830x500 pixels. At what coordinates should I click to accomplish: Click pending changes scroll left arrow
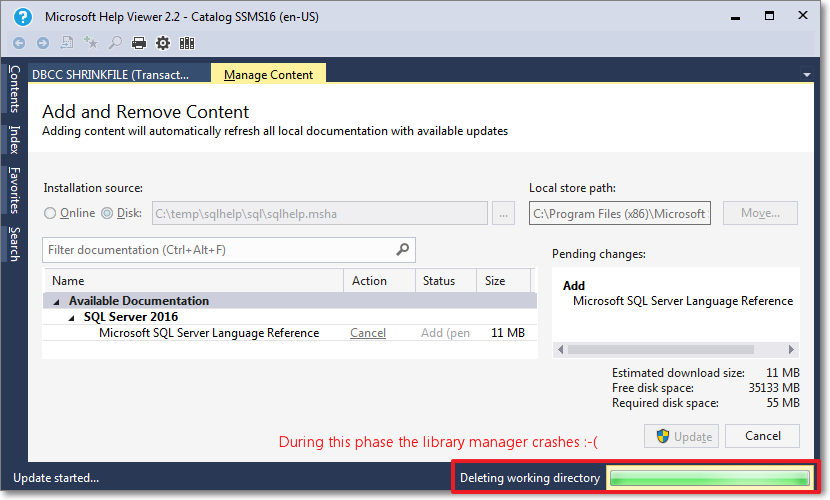pyautogui.click(x=561, y=349)
